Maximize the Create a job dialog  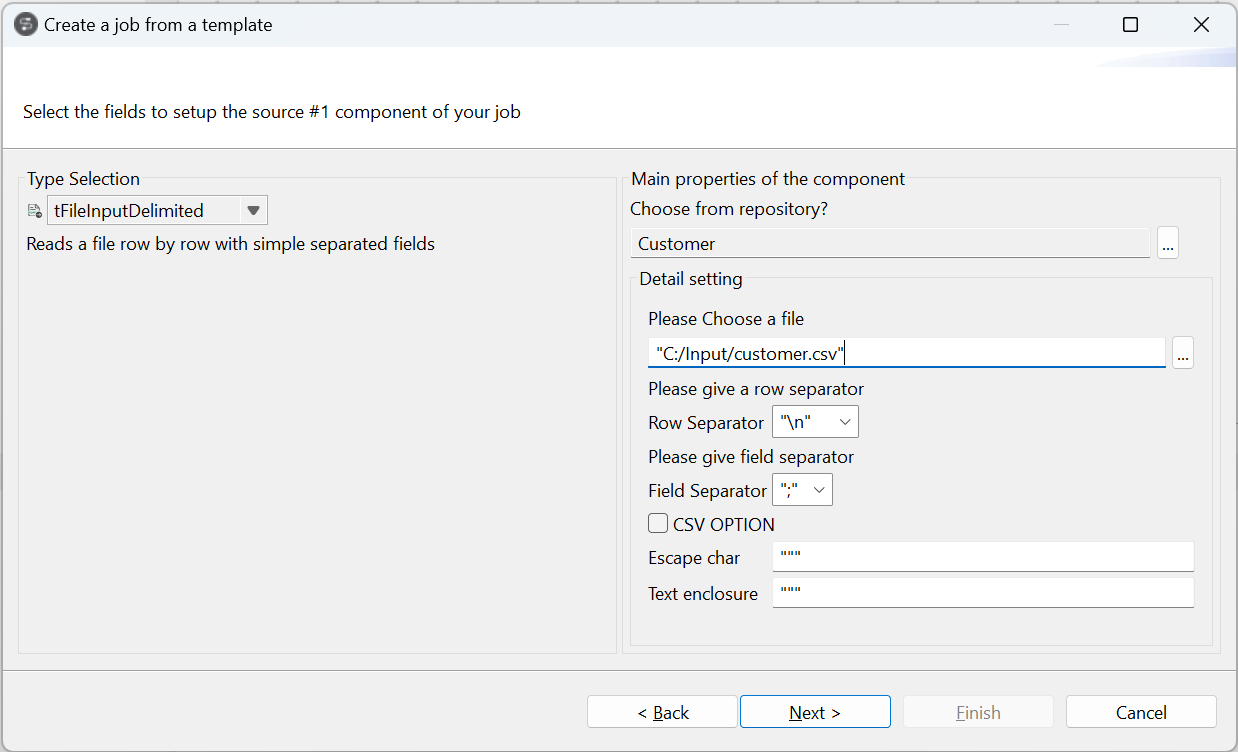point(1130,25)
